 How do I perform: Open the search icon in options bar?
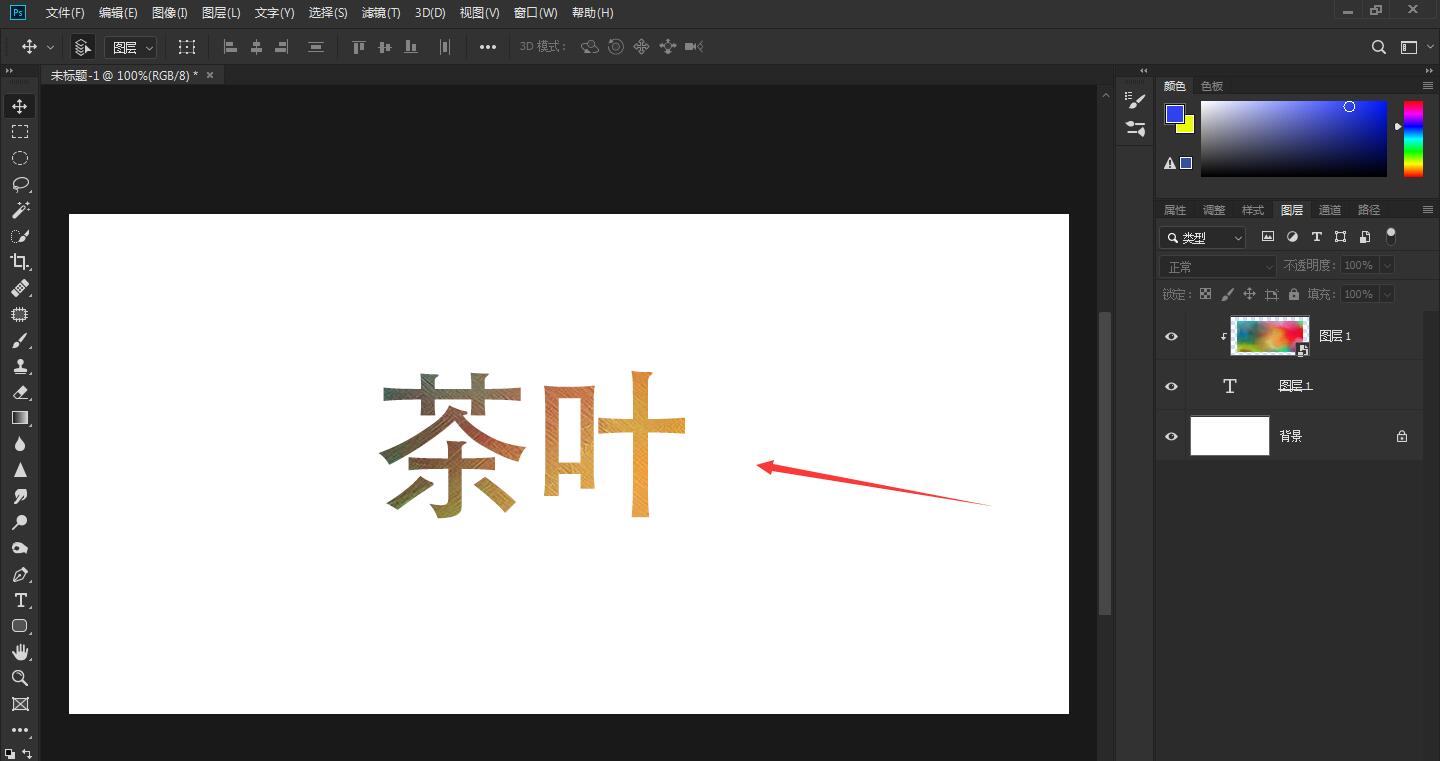[x=1379, y=46]
